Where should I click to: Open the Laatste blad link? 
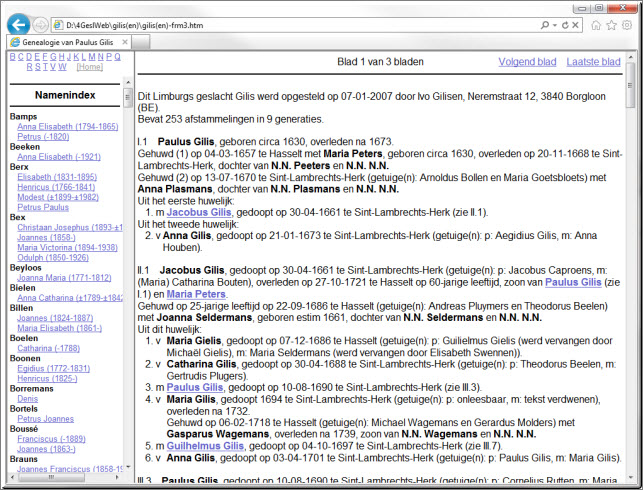[x=593, y=62]
